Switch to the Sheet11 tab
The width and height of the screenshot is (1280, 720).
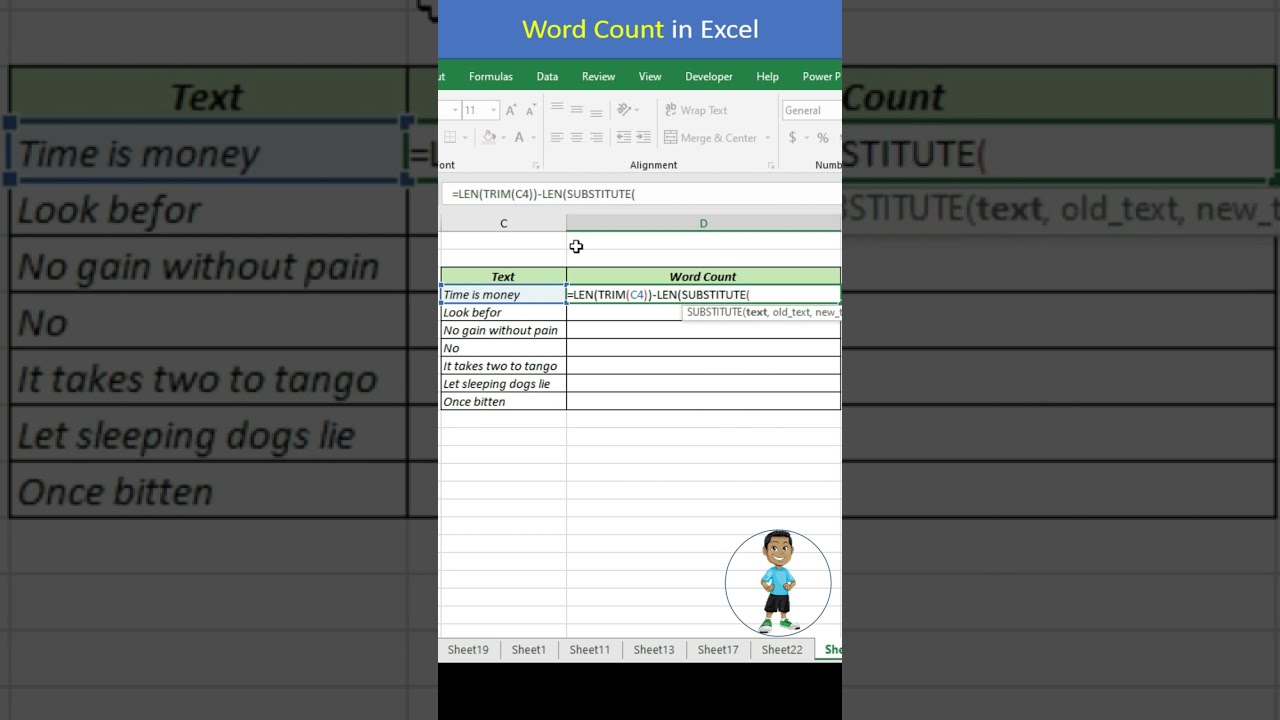(x=590, y=650)
